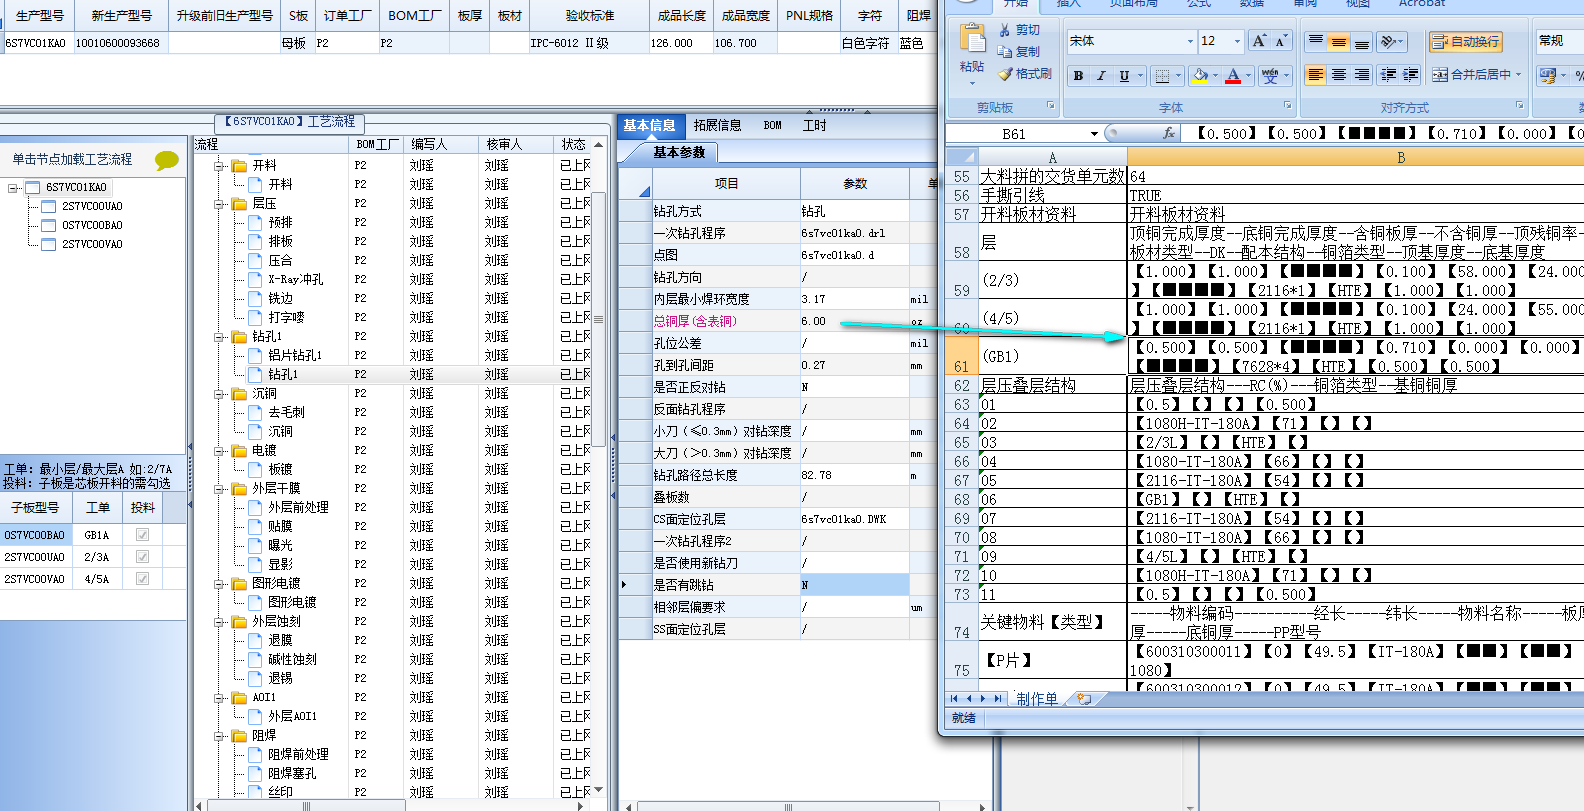Click the 参数 column header

coord(855,183)
